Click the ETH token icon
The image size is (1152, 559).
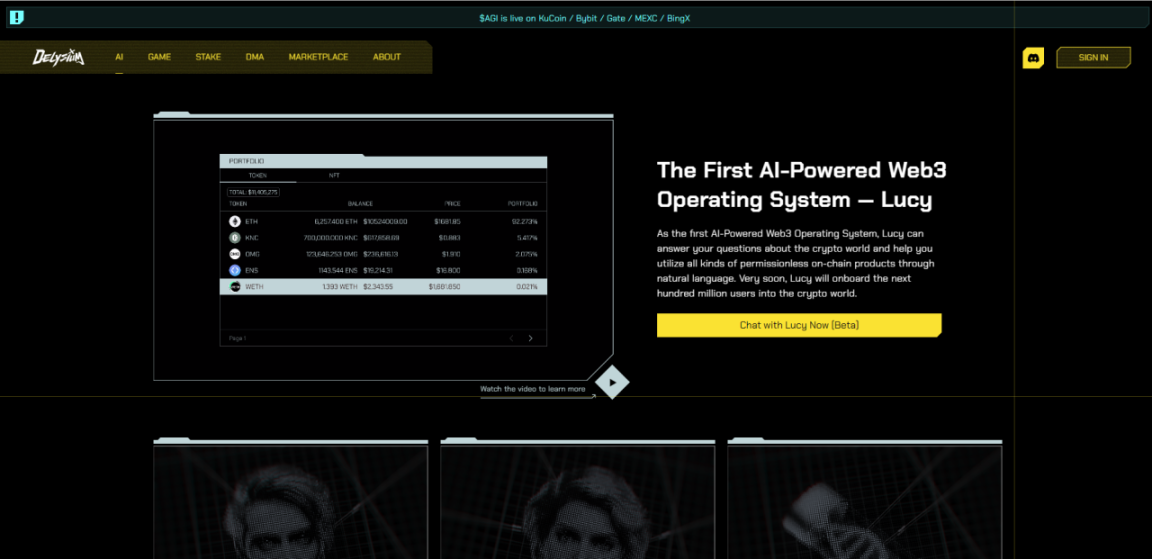(x=235, y=221)
